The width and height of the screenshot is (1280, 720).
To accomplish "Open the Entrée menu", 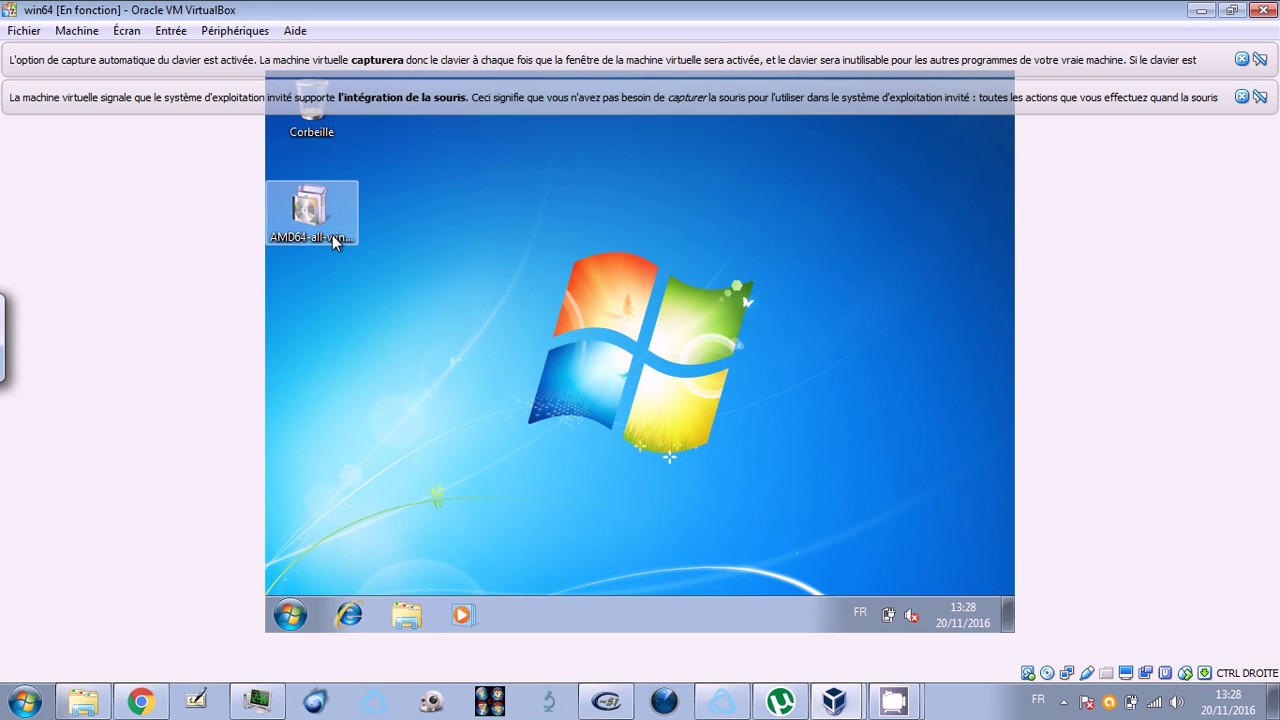I will [171, 31].
